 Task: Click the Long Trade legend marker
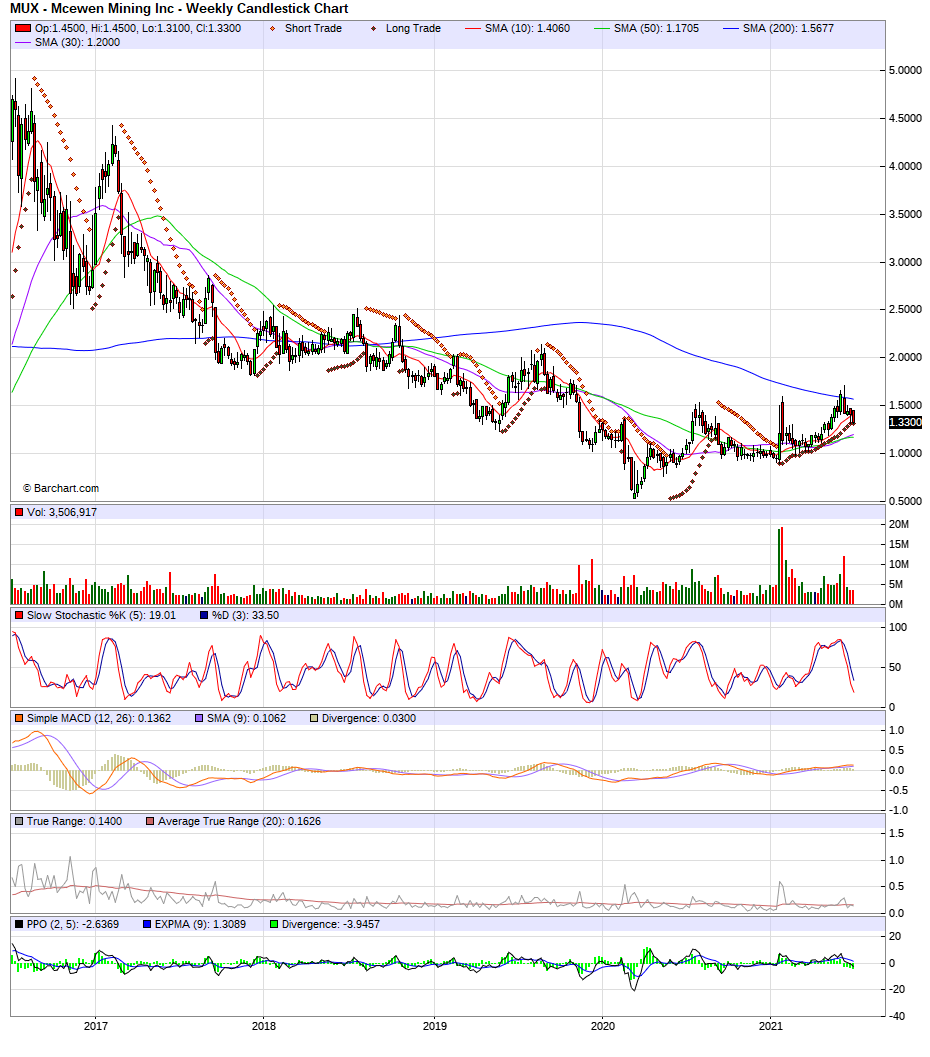coord(374,28)
